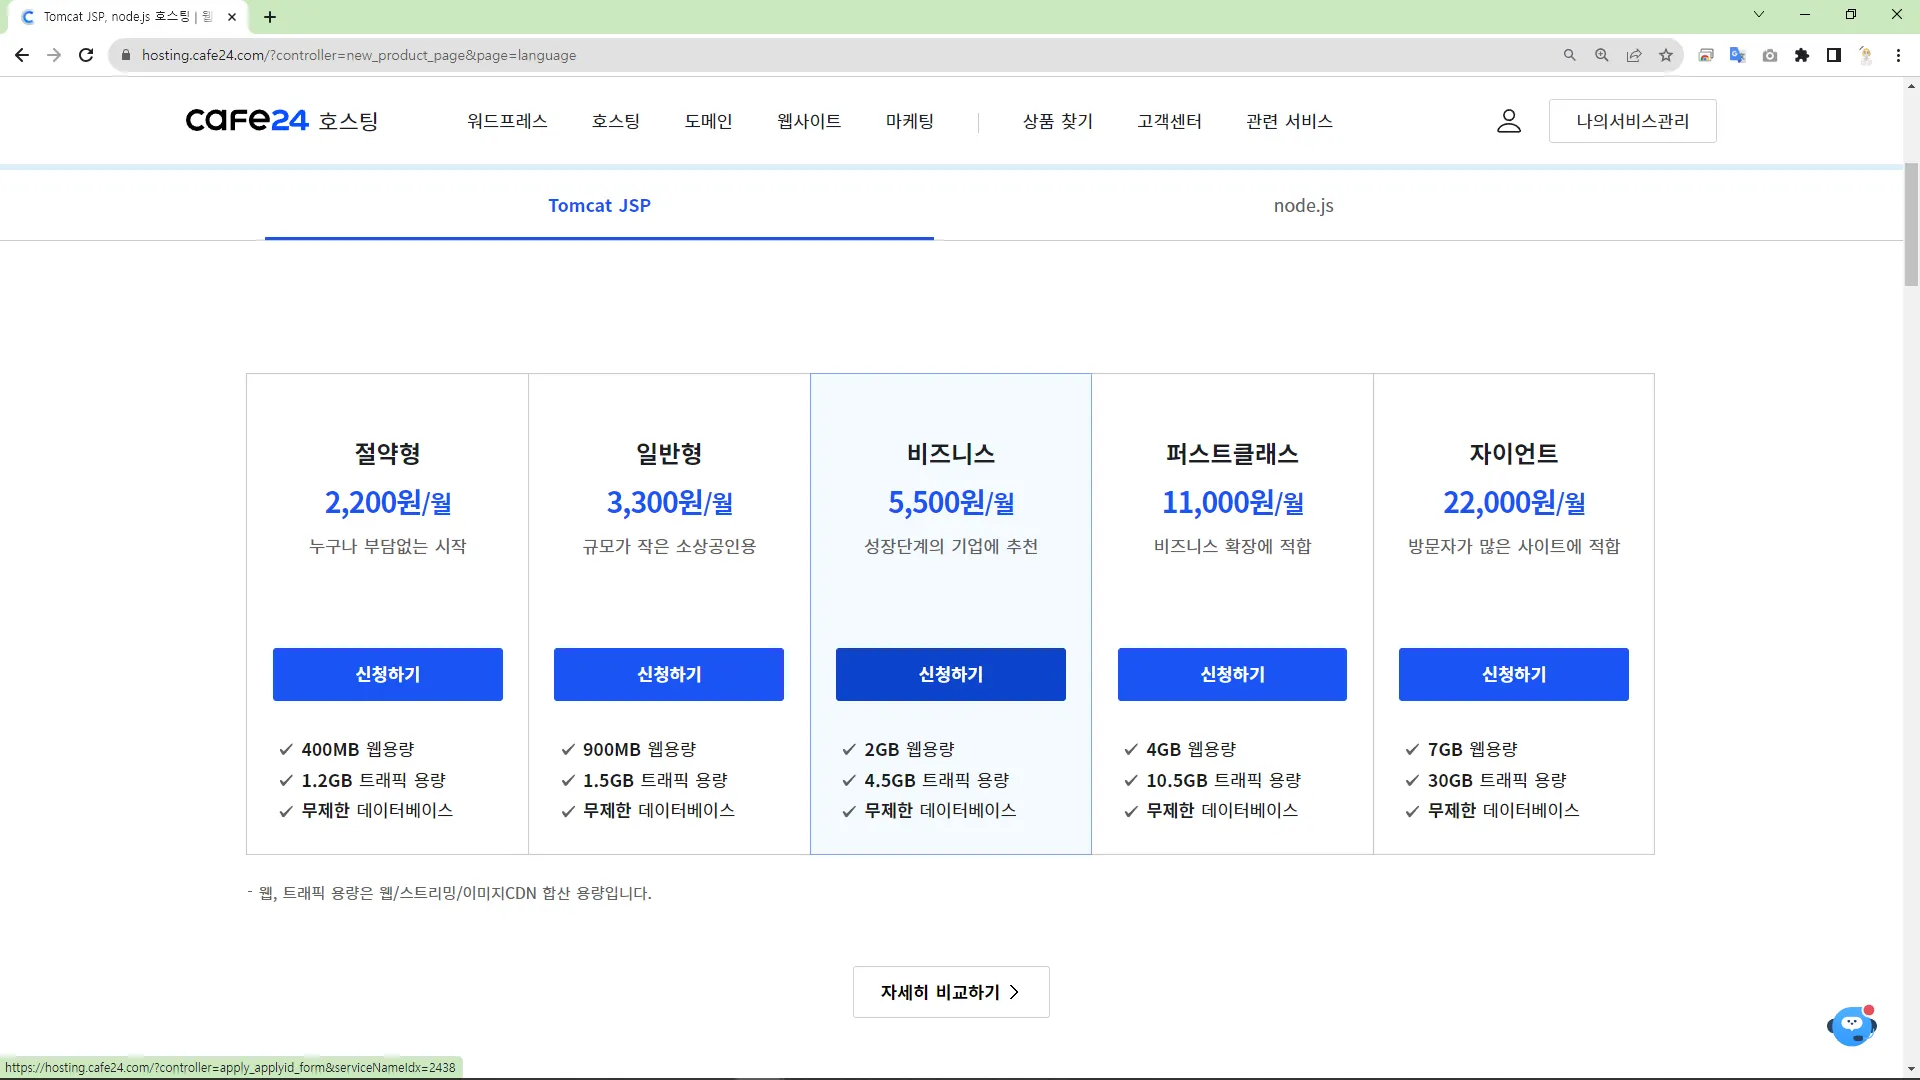Expand 자세히 비교하기 comparison details

[x=950, y=992]
